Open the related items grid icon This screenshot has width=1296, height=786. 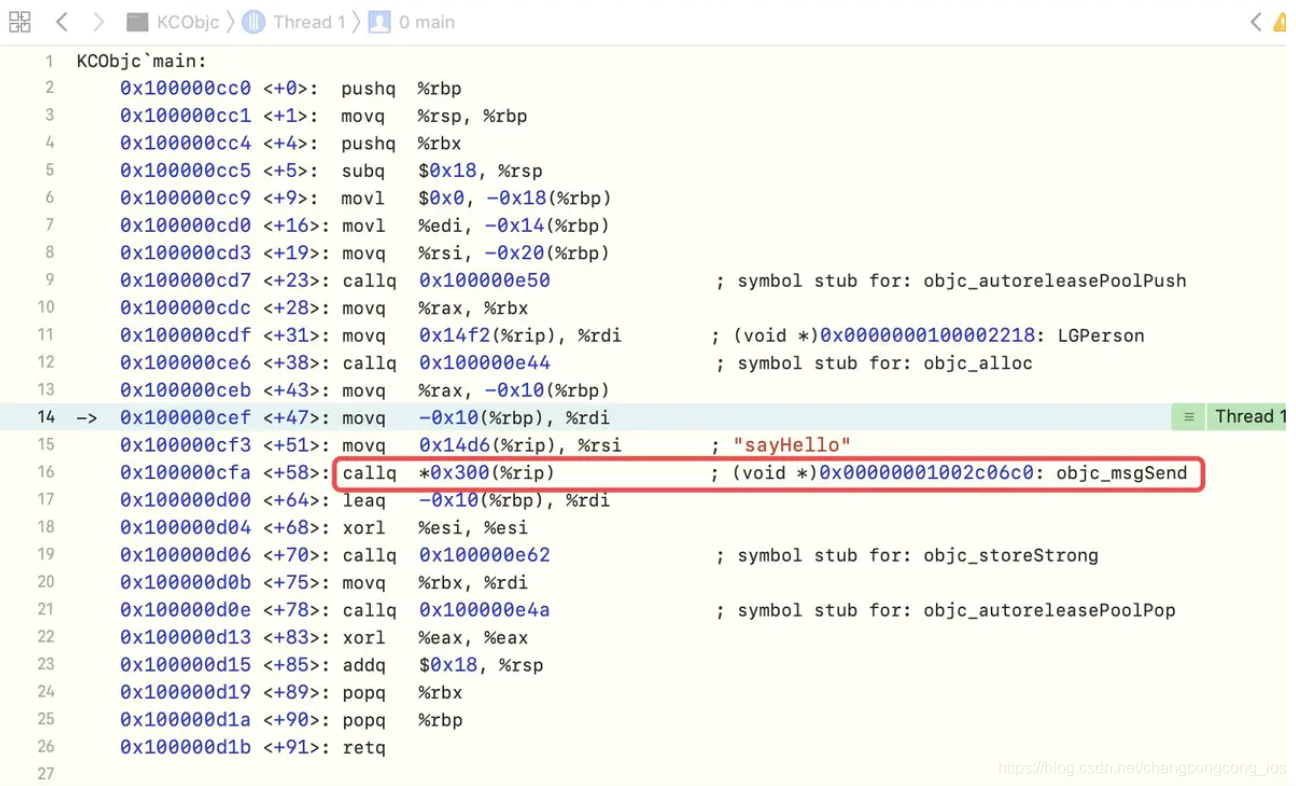[19, 21]
